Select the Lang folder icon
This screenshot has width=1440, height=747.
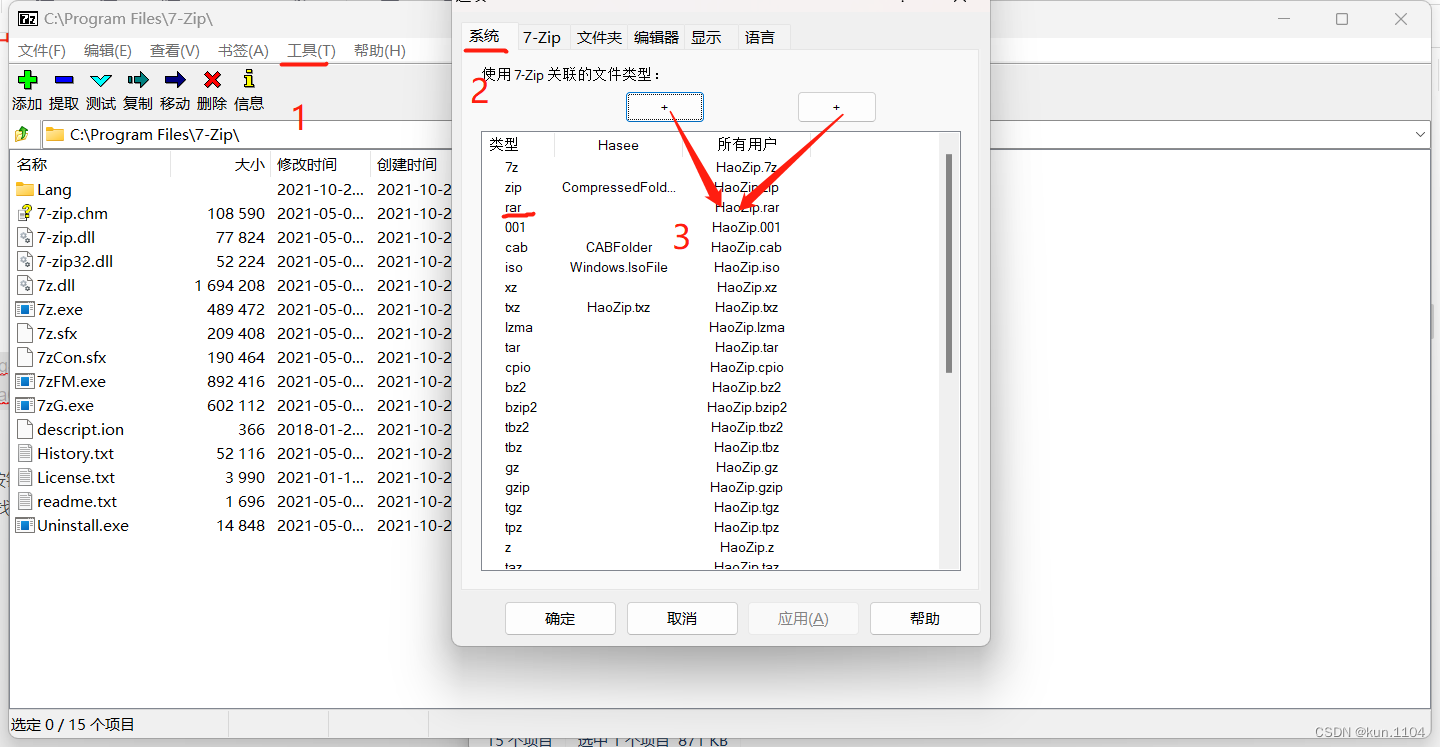click(25, 189)
